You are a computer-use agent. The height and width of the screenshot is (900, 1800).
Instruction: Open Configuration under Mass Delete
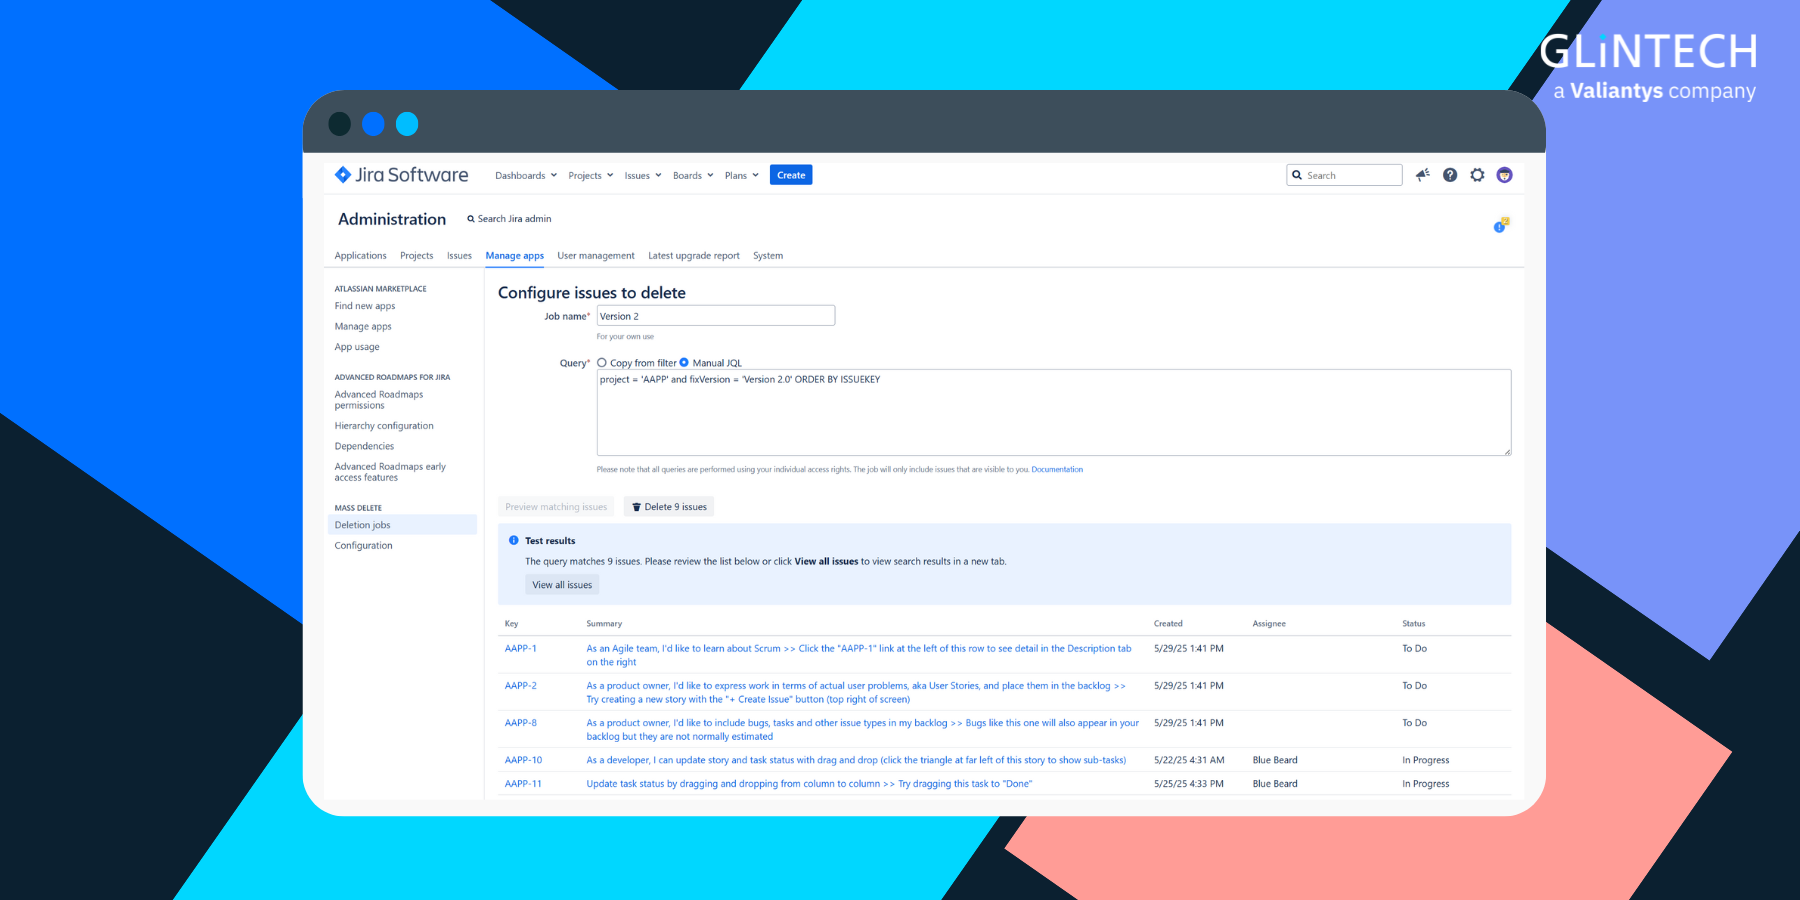pos(364,546)
